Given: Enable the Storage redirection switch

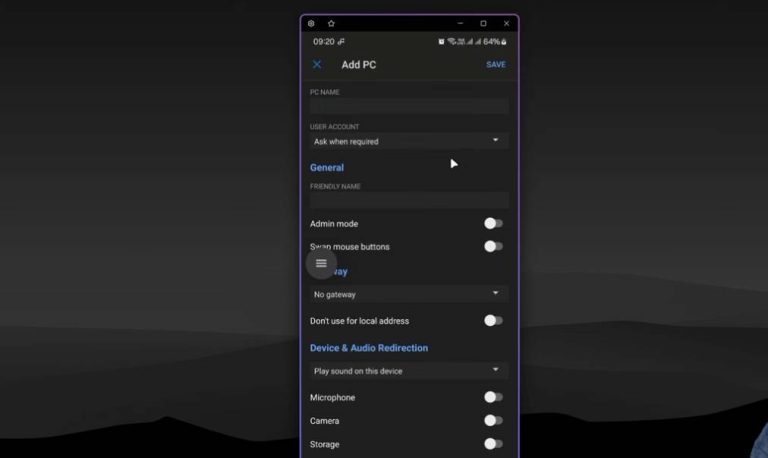Looking at the screenshot, I should [493, 444].
